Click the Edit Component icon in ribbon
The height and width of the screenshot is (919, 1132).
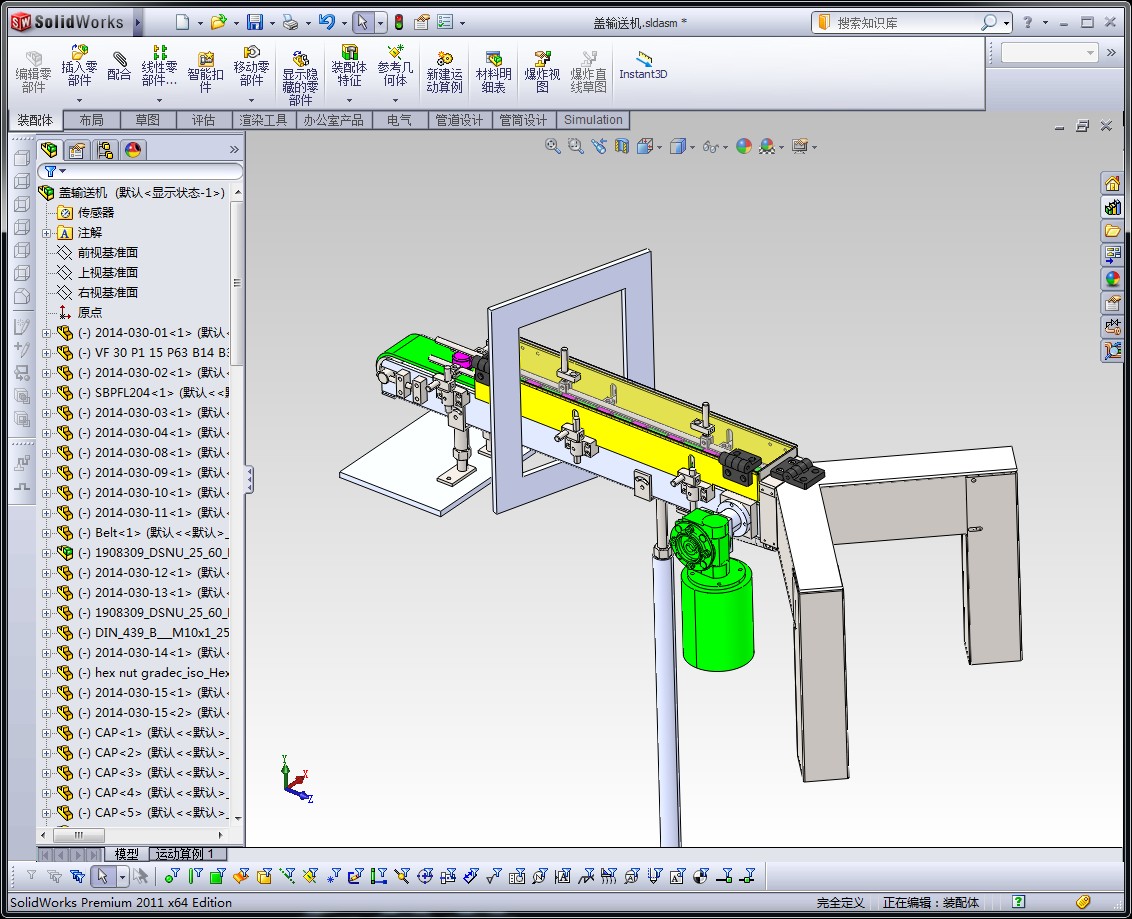33,72
